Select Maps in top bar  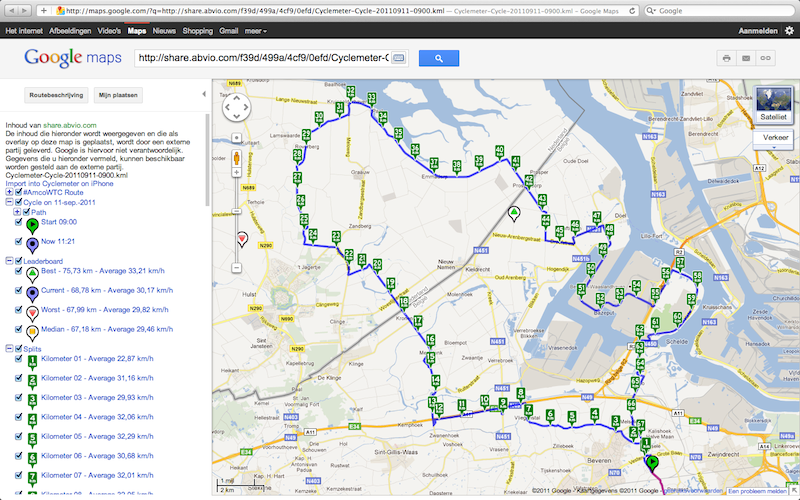137,31
